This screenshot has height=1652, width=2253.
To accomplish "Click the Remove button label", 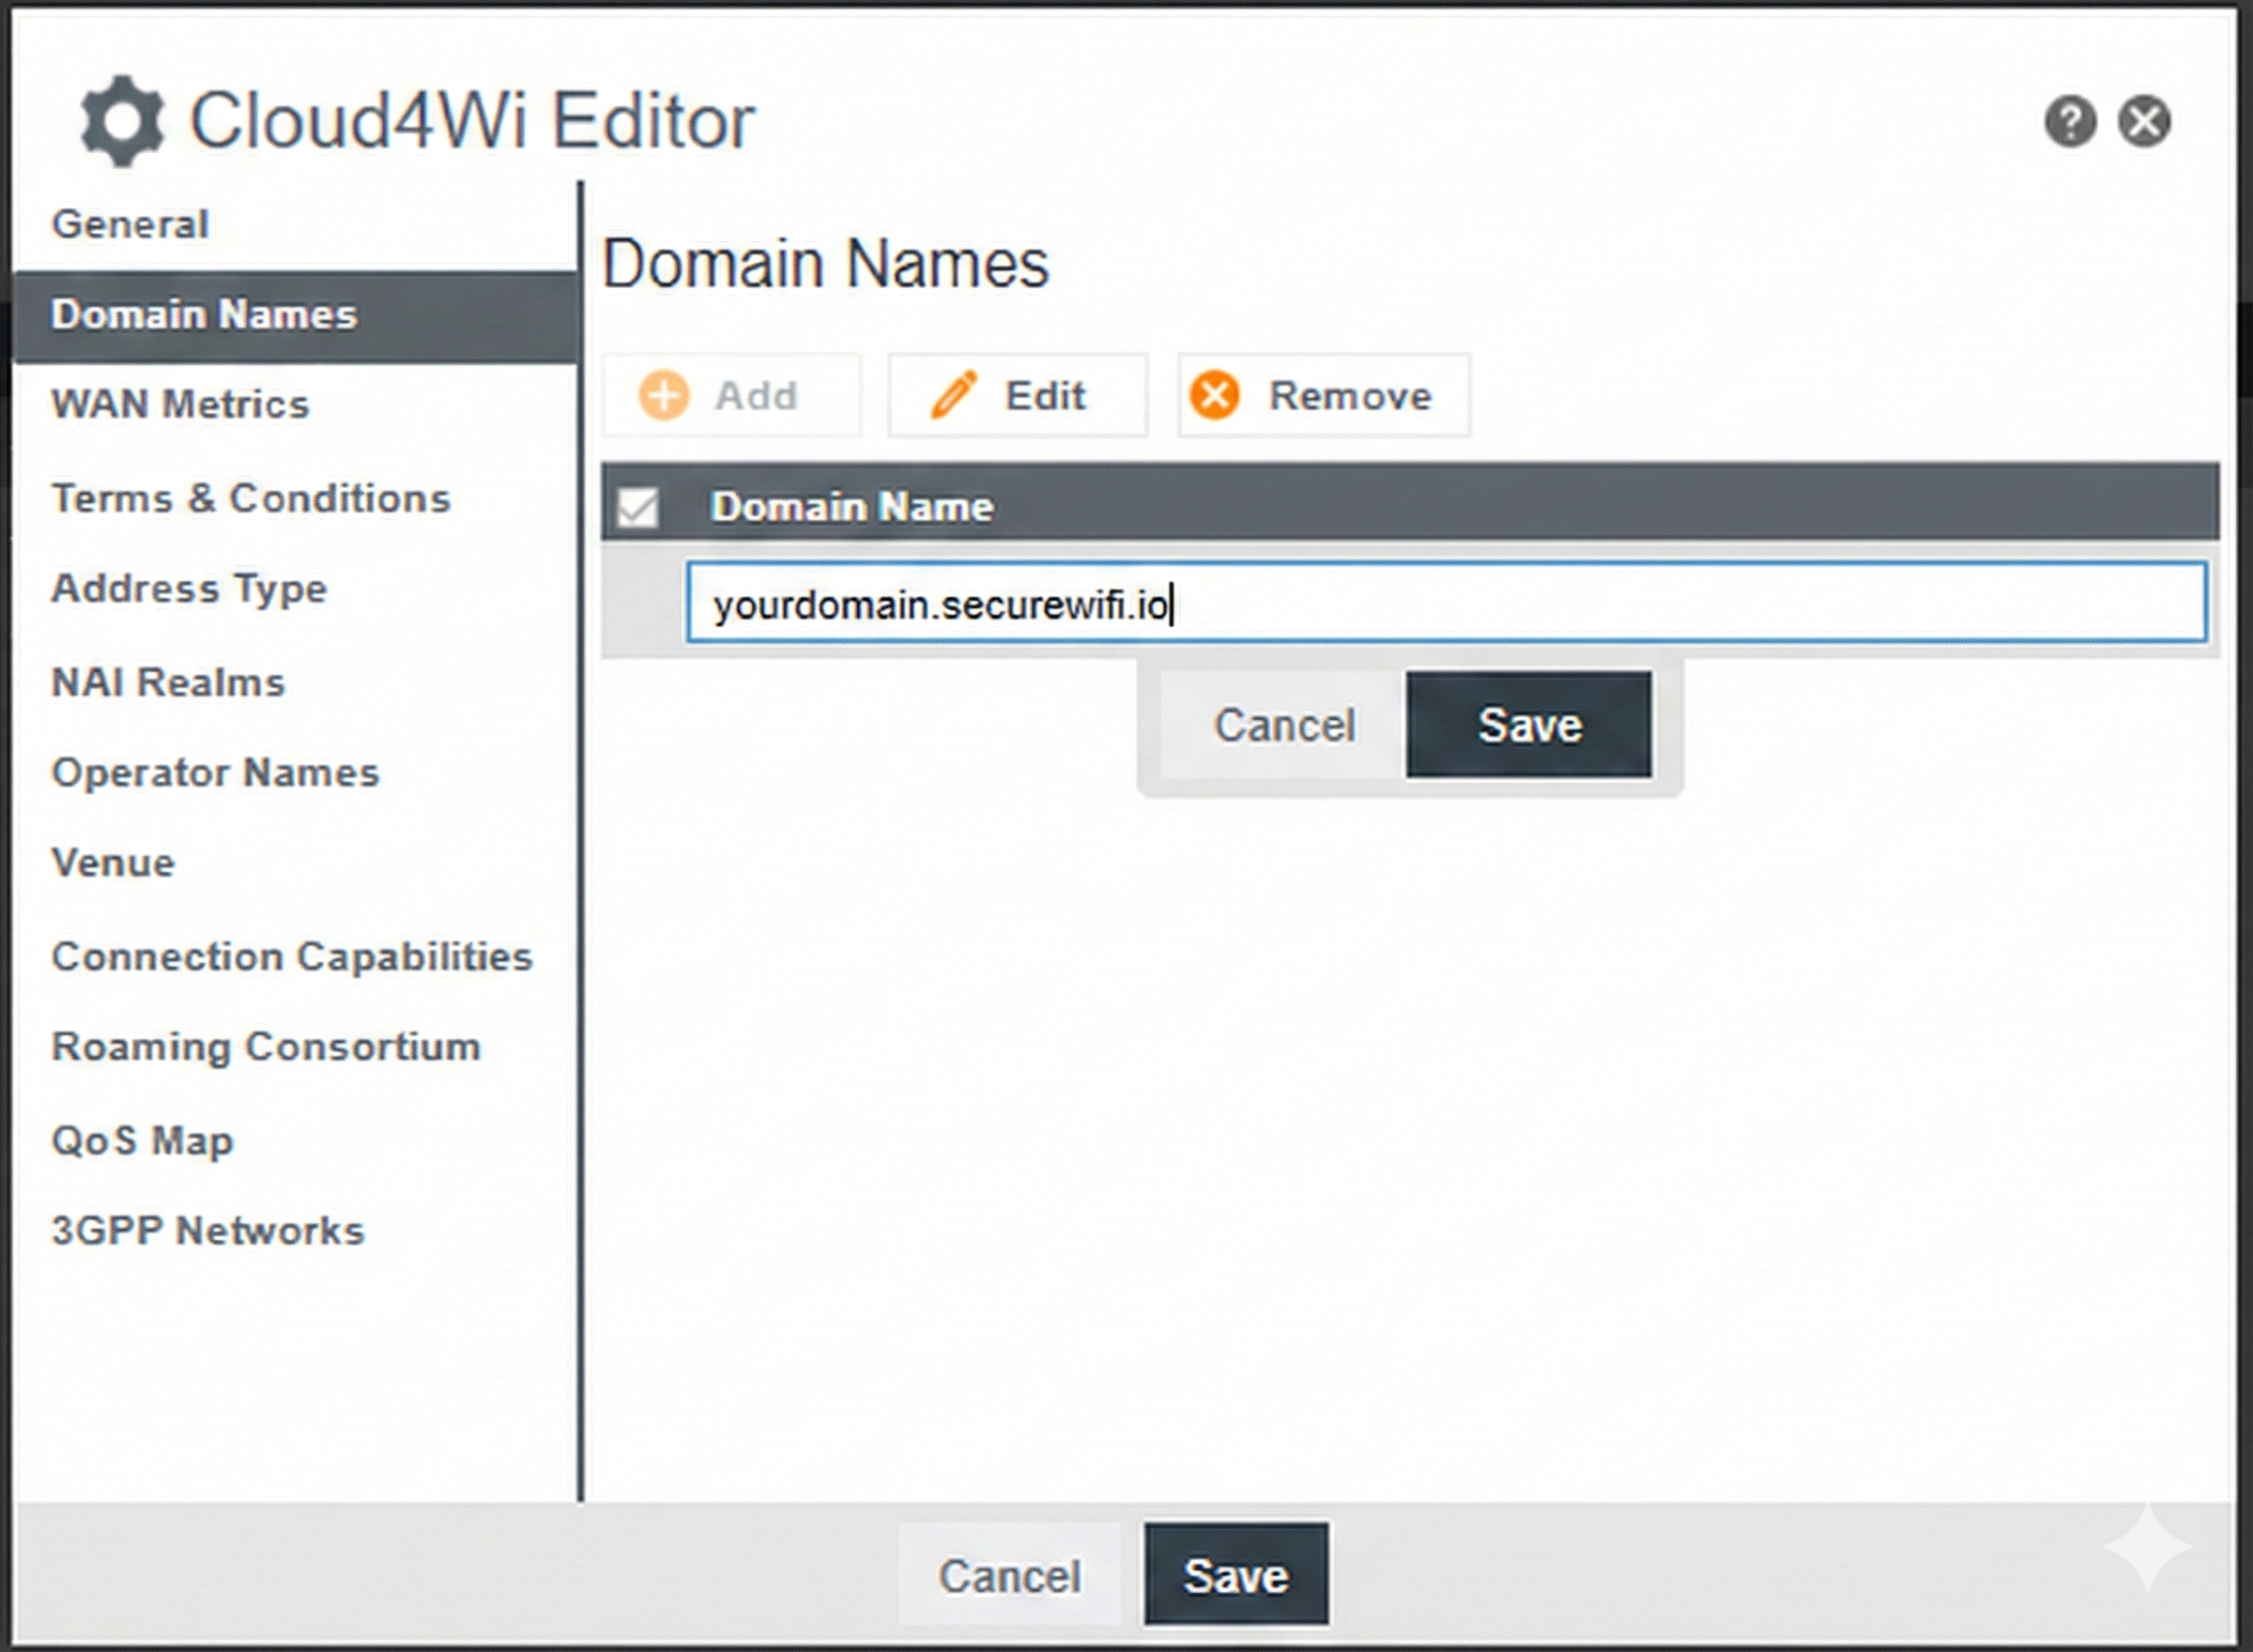I will [x=1350, y=396].
